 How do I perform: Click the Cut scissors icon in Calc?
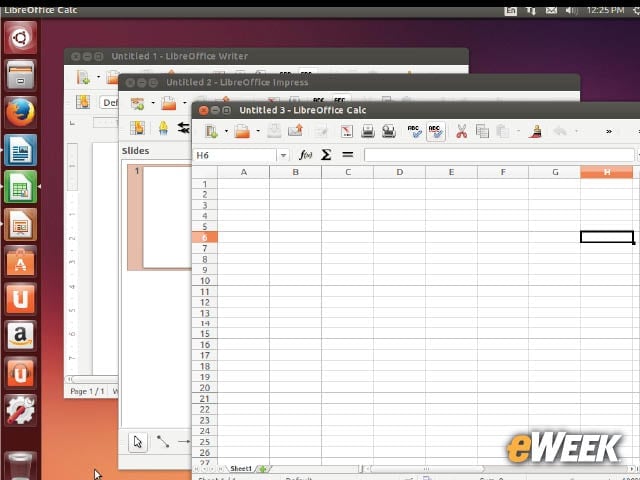click(x=462, y=131)
